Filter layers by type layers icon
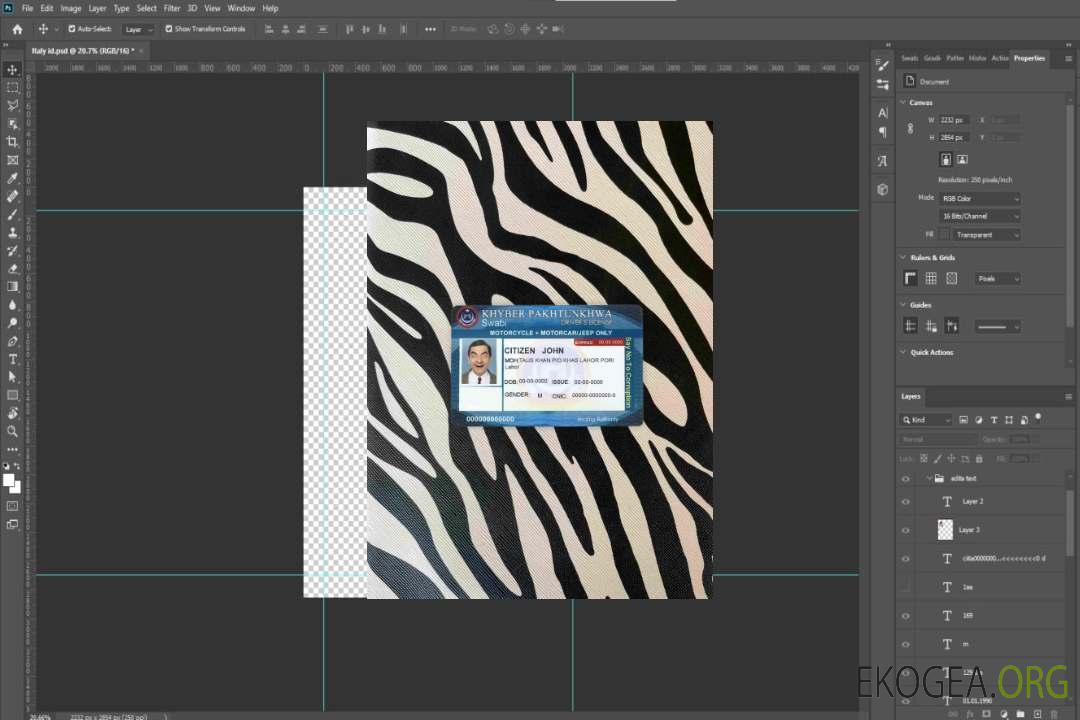The image size is (1080, 720). pos(993,420)
